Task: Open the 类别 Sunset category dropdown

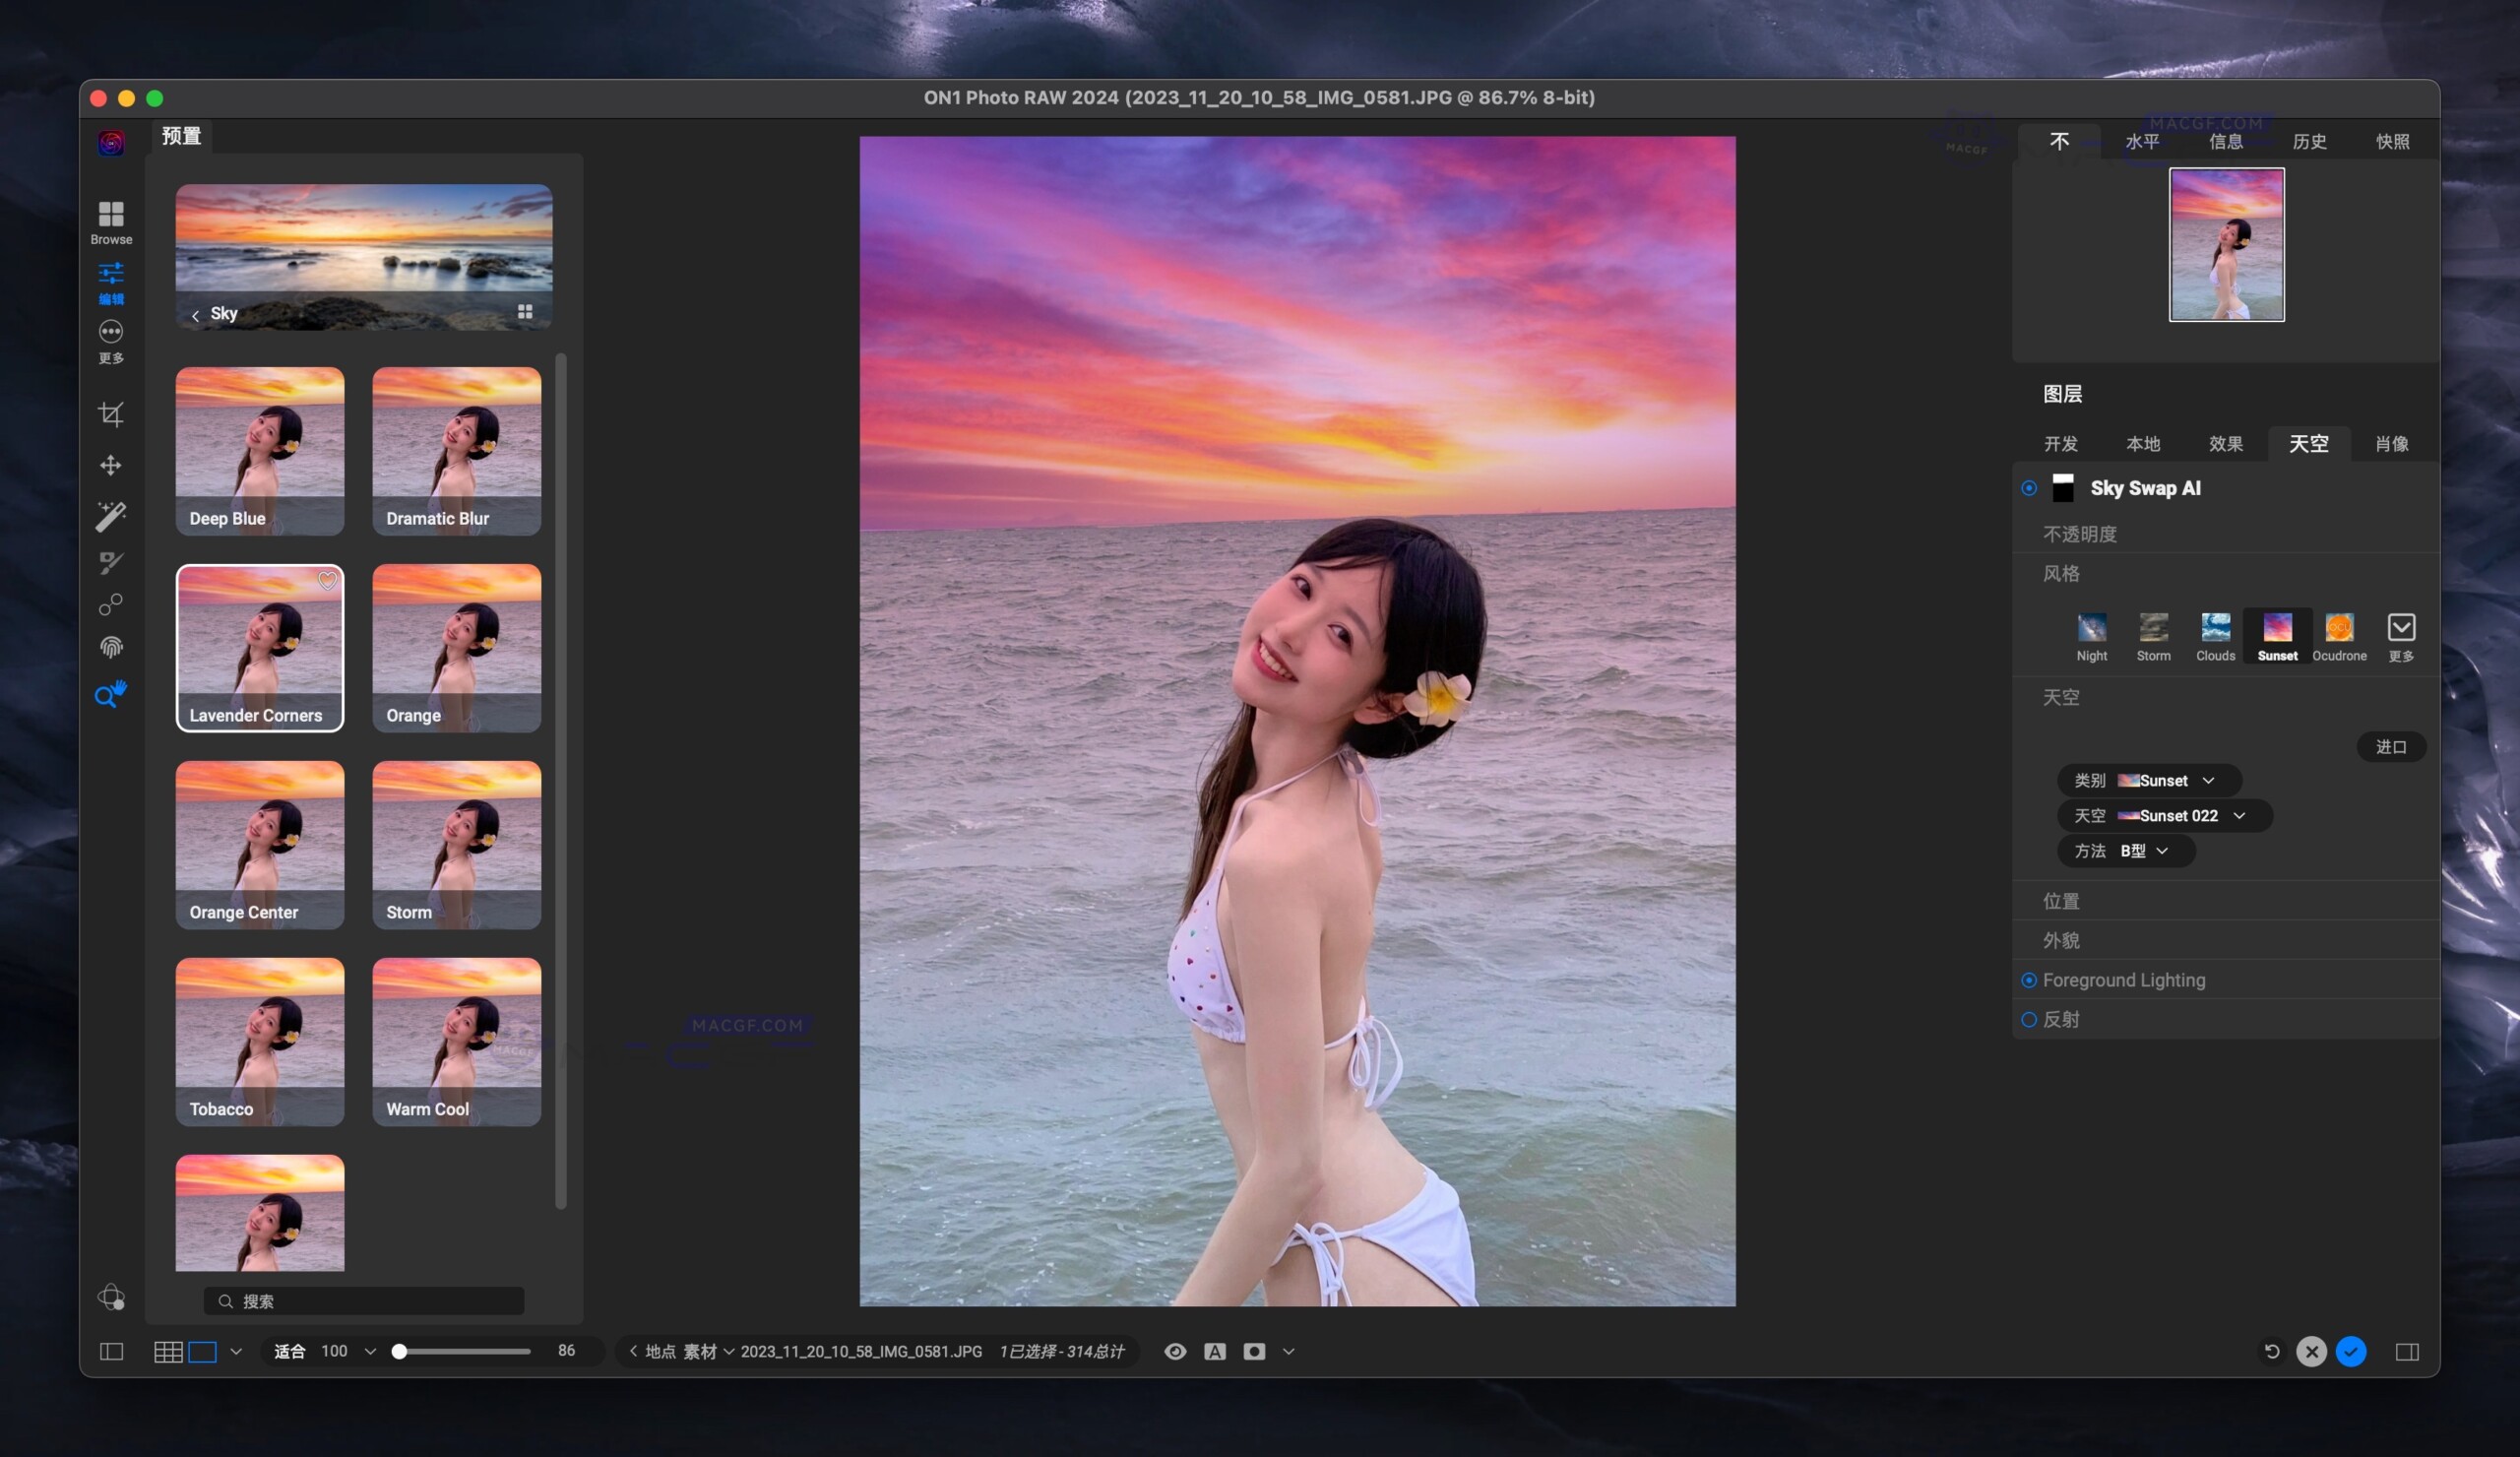Action: coord(2150,780)
